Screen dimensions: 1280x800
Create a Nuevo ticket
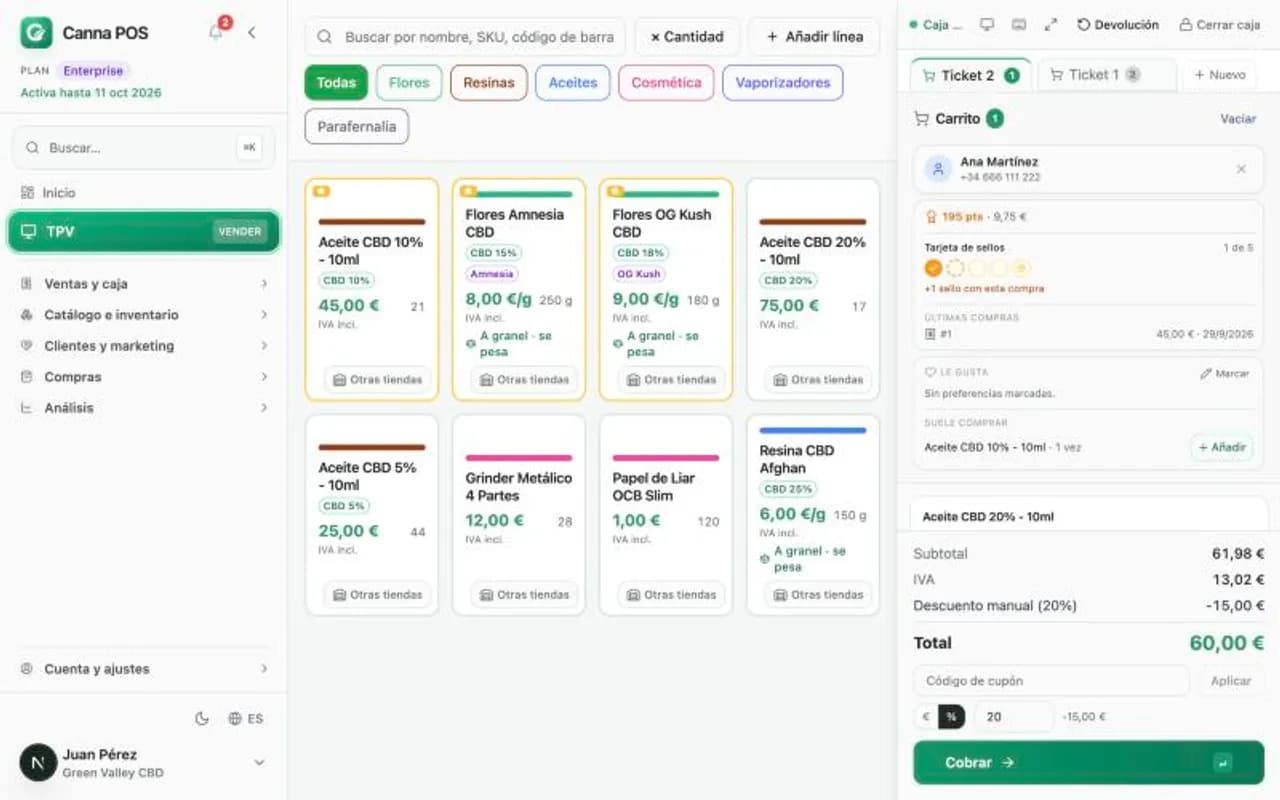pos(1219,75)
